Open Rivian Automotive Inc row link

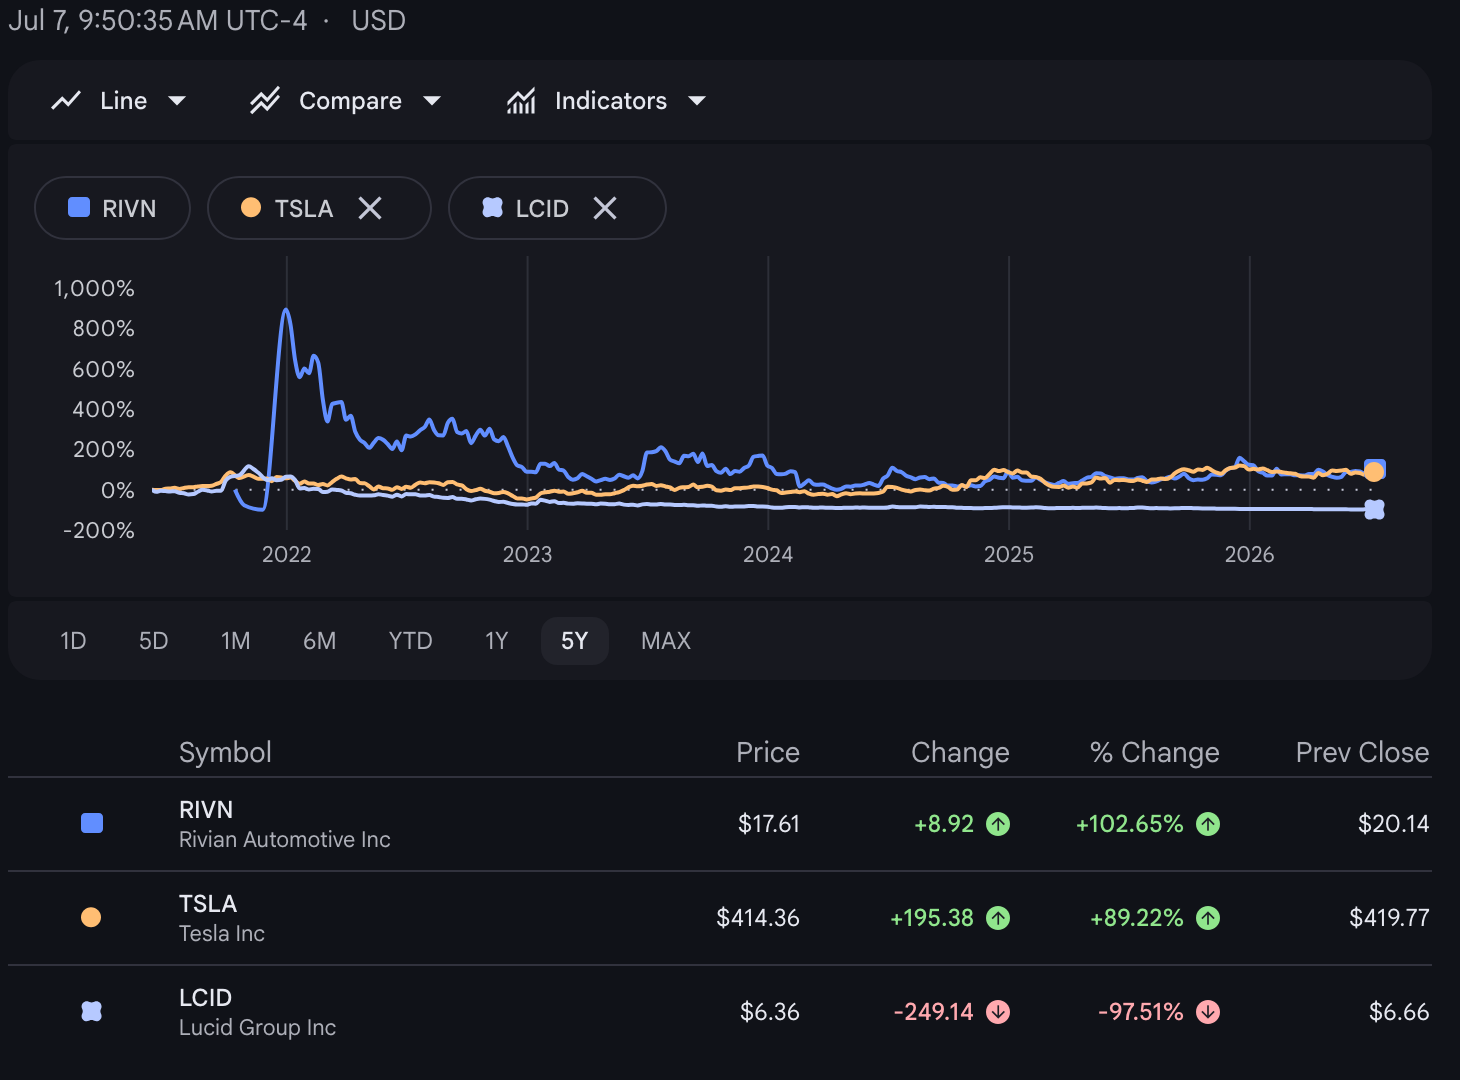285,824
